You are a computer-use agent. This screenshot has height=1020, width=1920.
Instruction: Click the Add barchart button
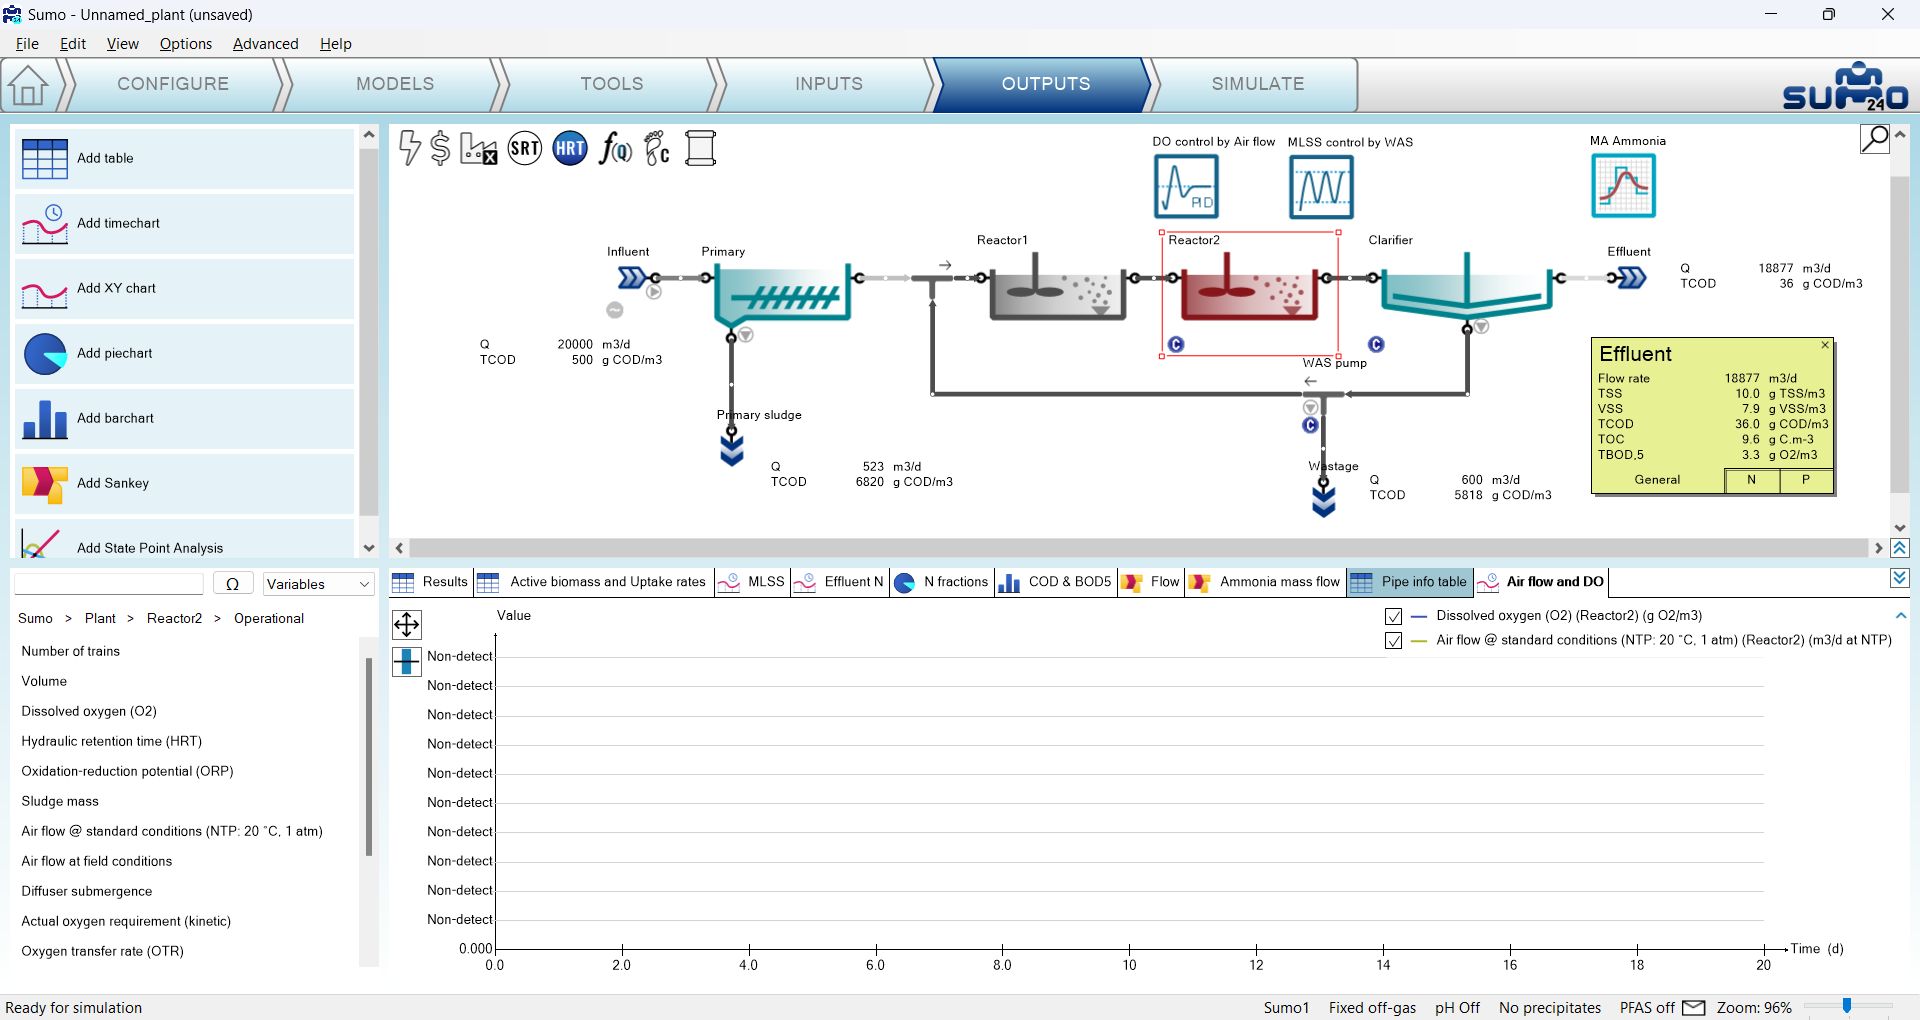pyautogui.click(x=185, y=418)
